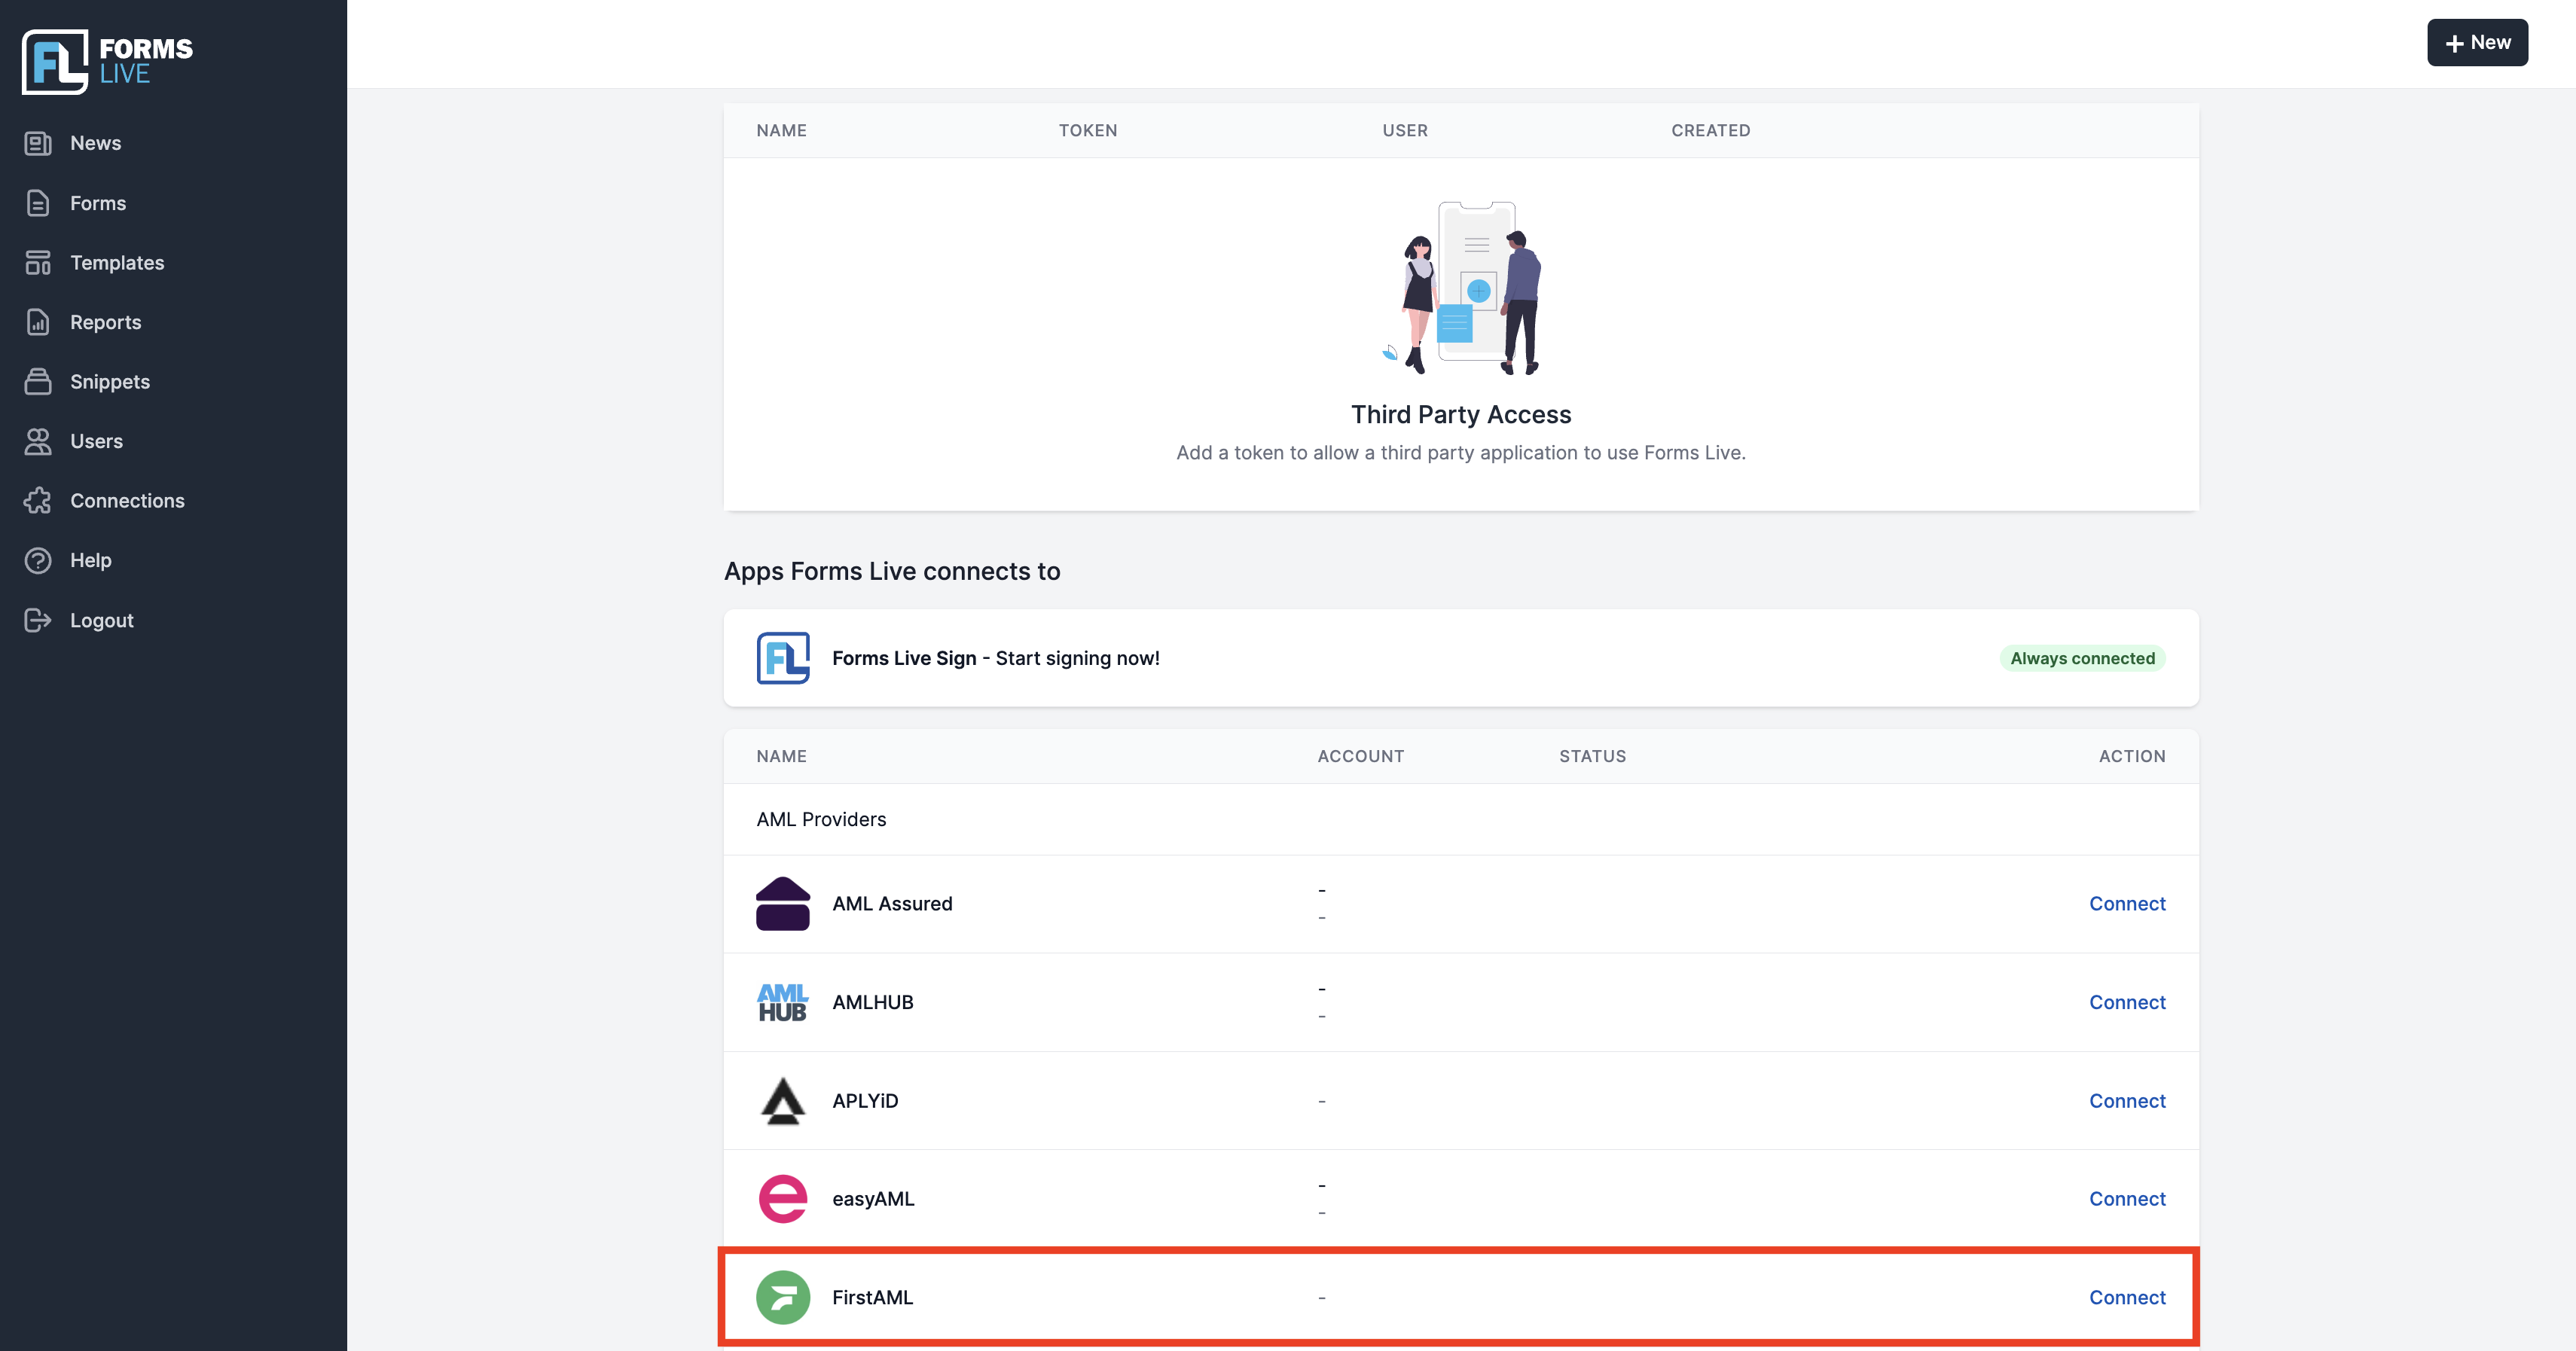Screen dimensions: 2576x1351
Task: Click the AMLHUB logo
Action: (783, 1002)
